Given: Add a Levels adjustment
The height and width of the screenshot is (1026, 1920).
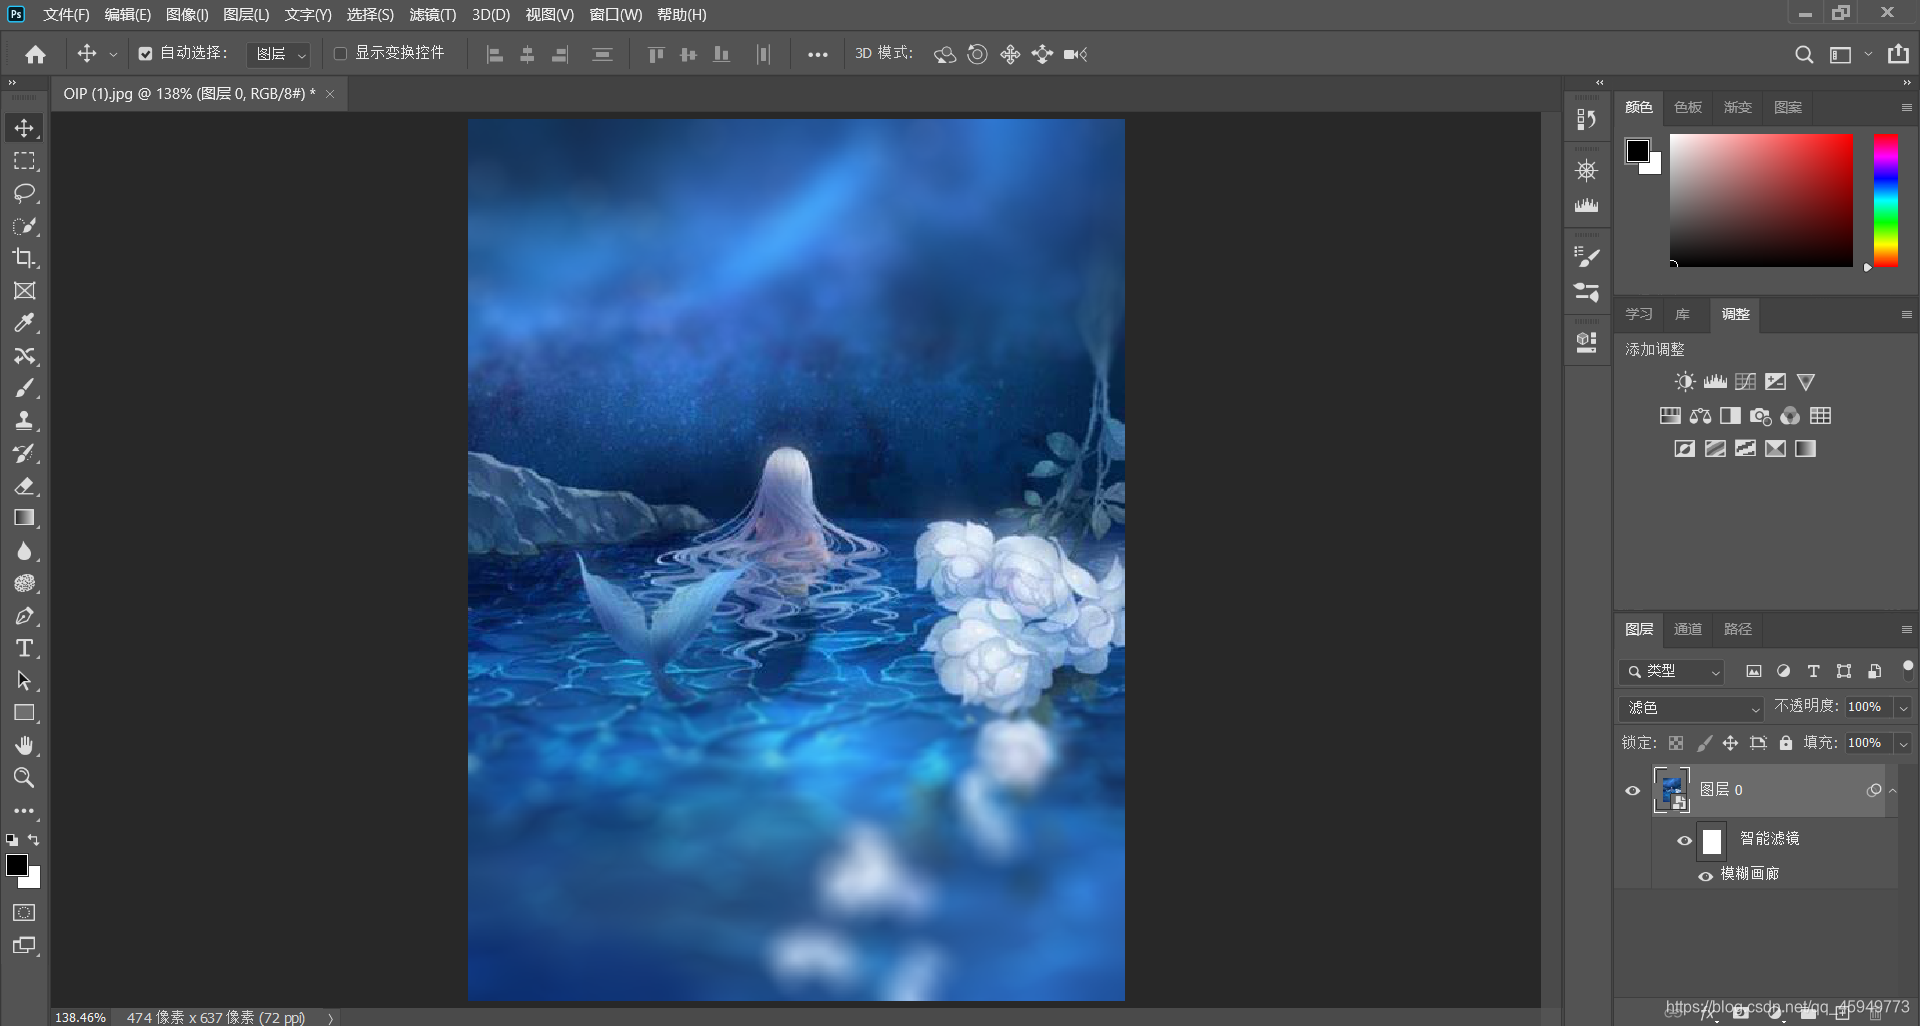Looking at the screenshot, I should 1715,382.
